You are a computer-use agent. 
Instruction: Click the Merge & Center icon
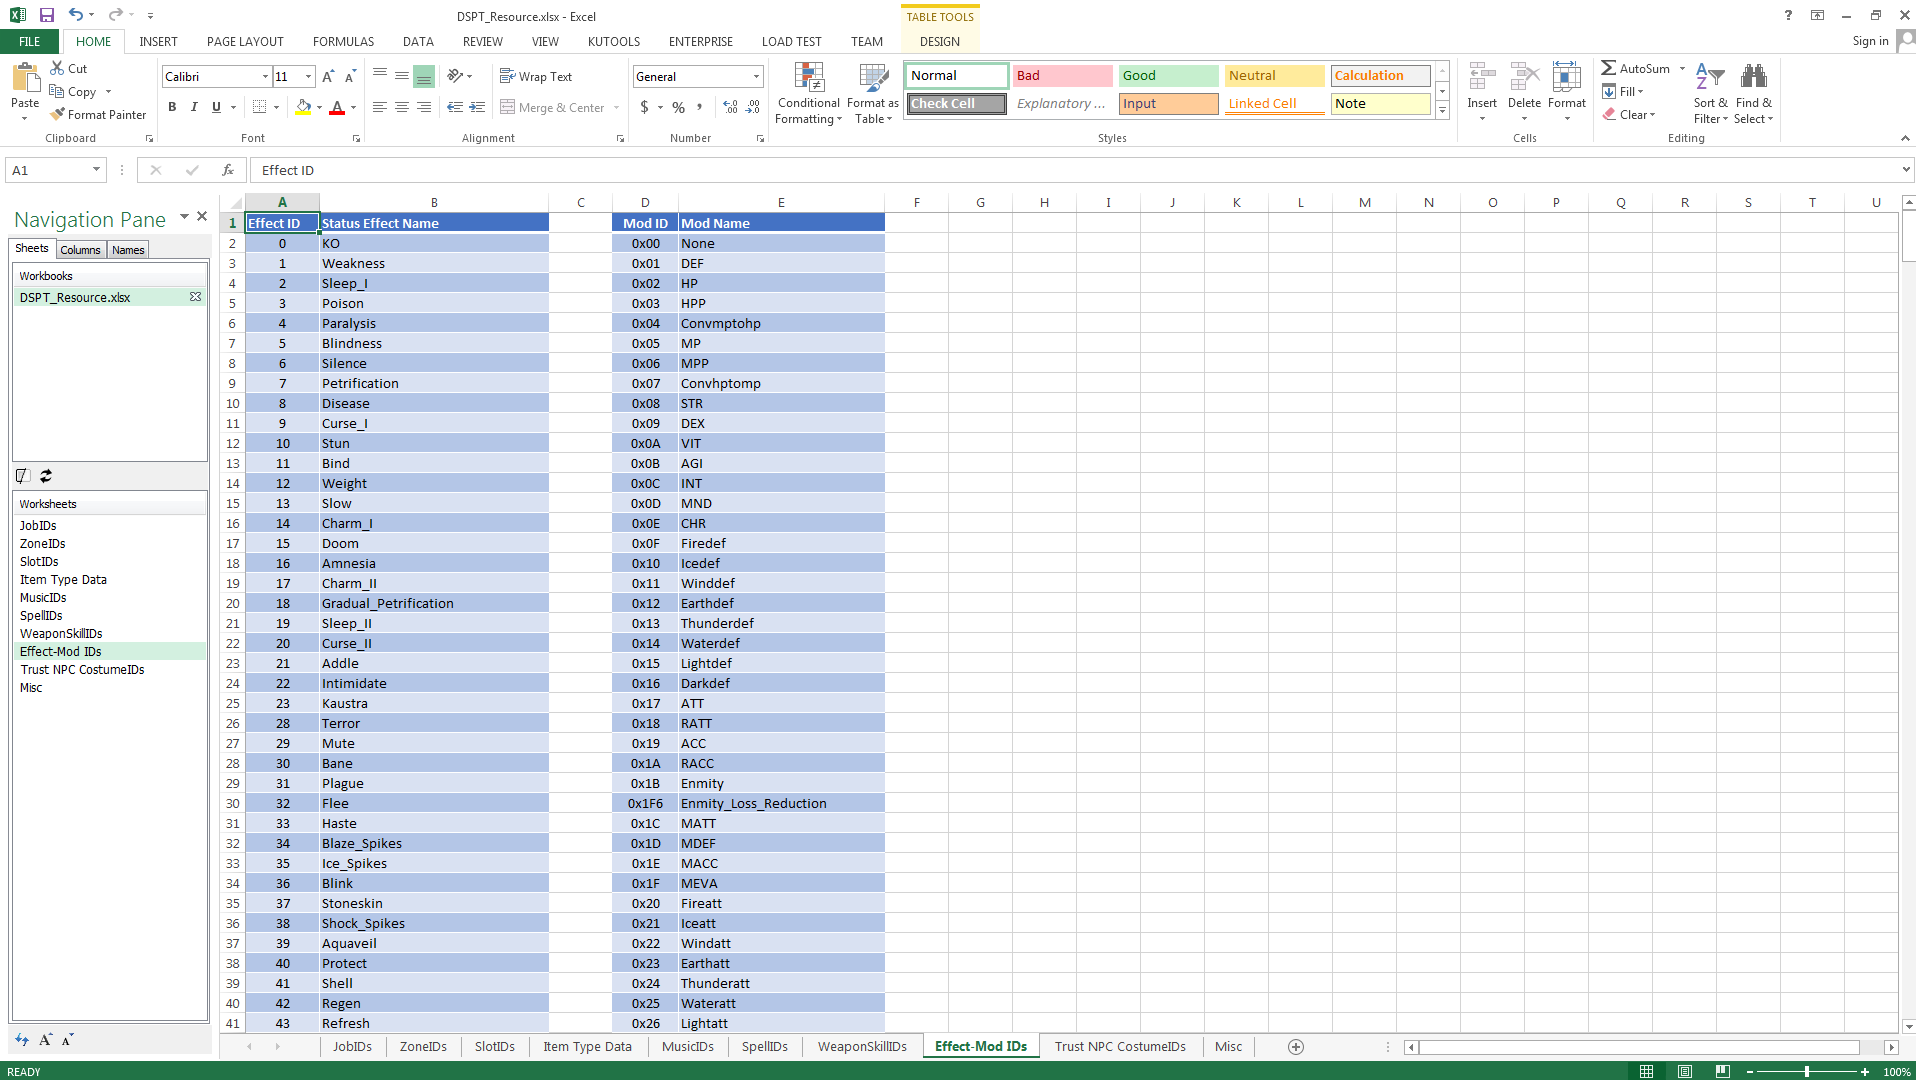pos(508,108)
